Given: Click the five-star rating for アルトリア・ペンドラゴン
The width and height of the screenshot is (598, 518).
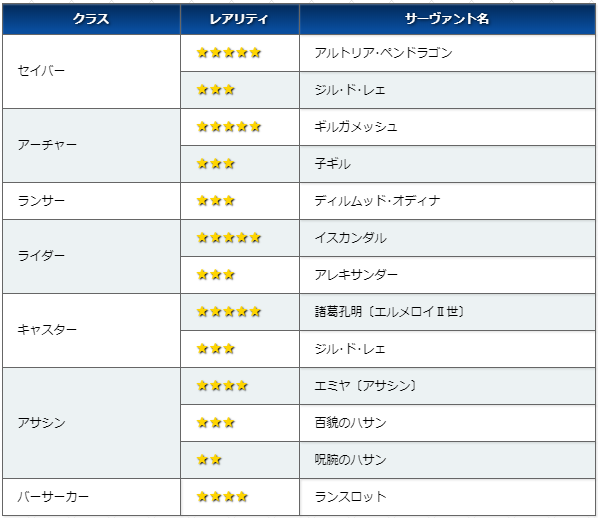Looking at the screenshot, I should point(229,53).
